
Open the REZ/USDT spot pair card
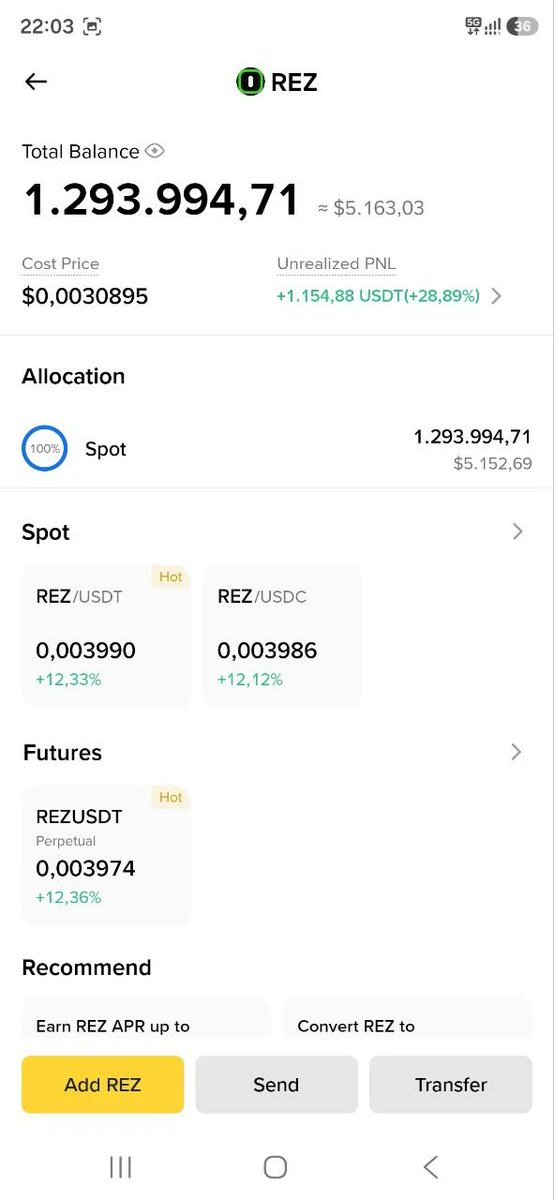tap(106, 636)
